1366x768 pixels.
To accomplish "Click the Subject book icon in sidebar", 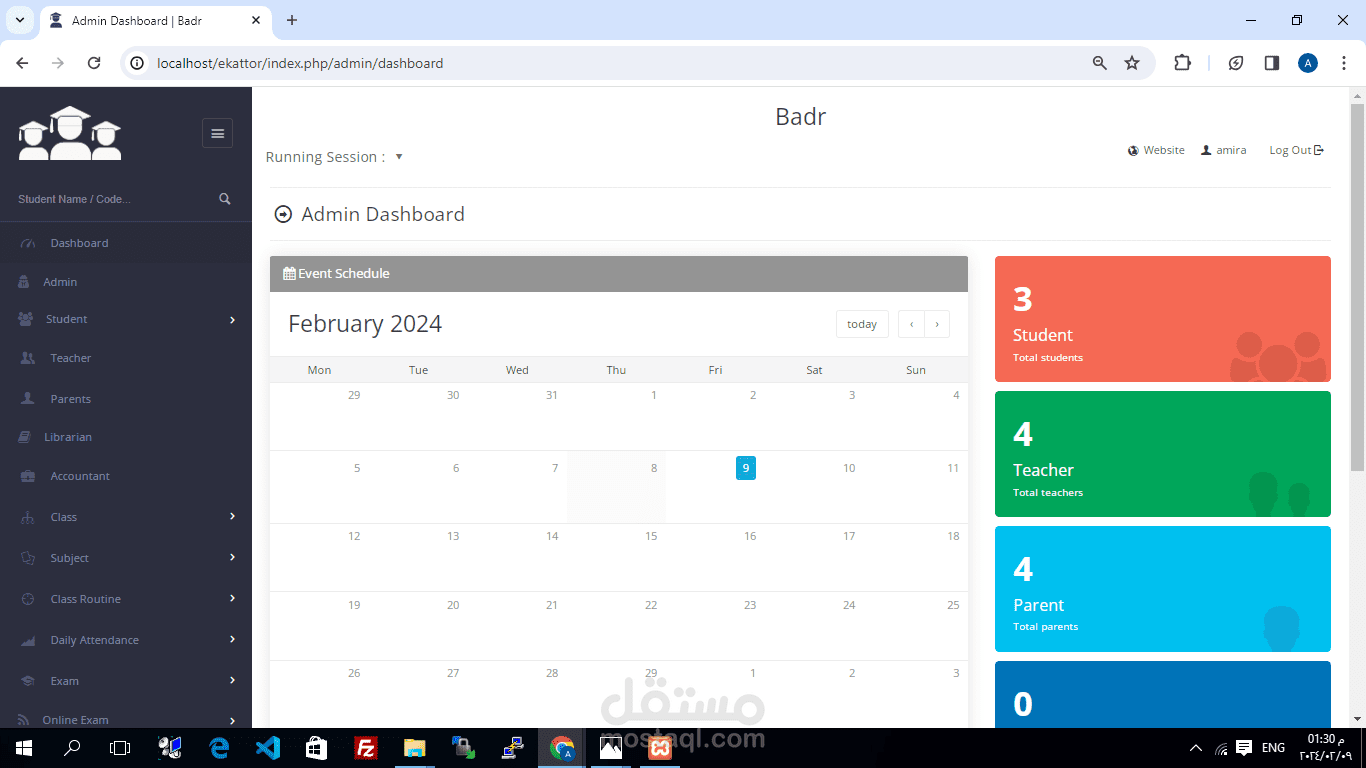I will pyautogui.click(x=28, y=558).
